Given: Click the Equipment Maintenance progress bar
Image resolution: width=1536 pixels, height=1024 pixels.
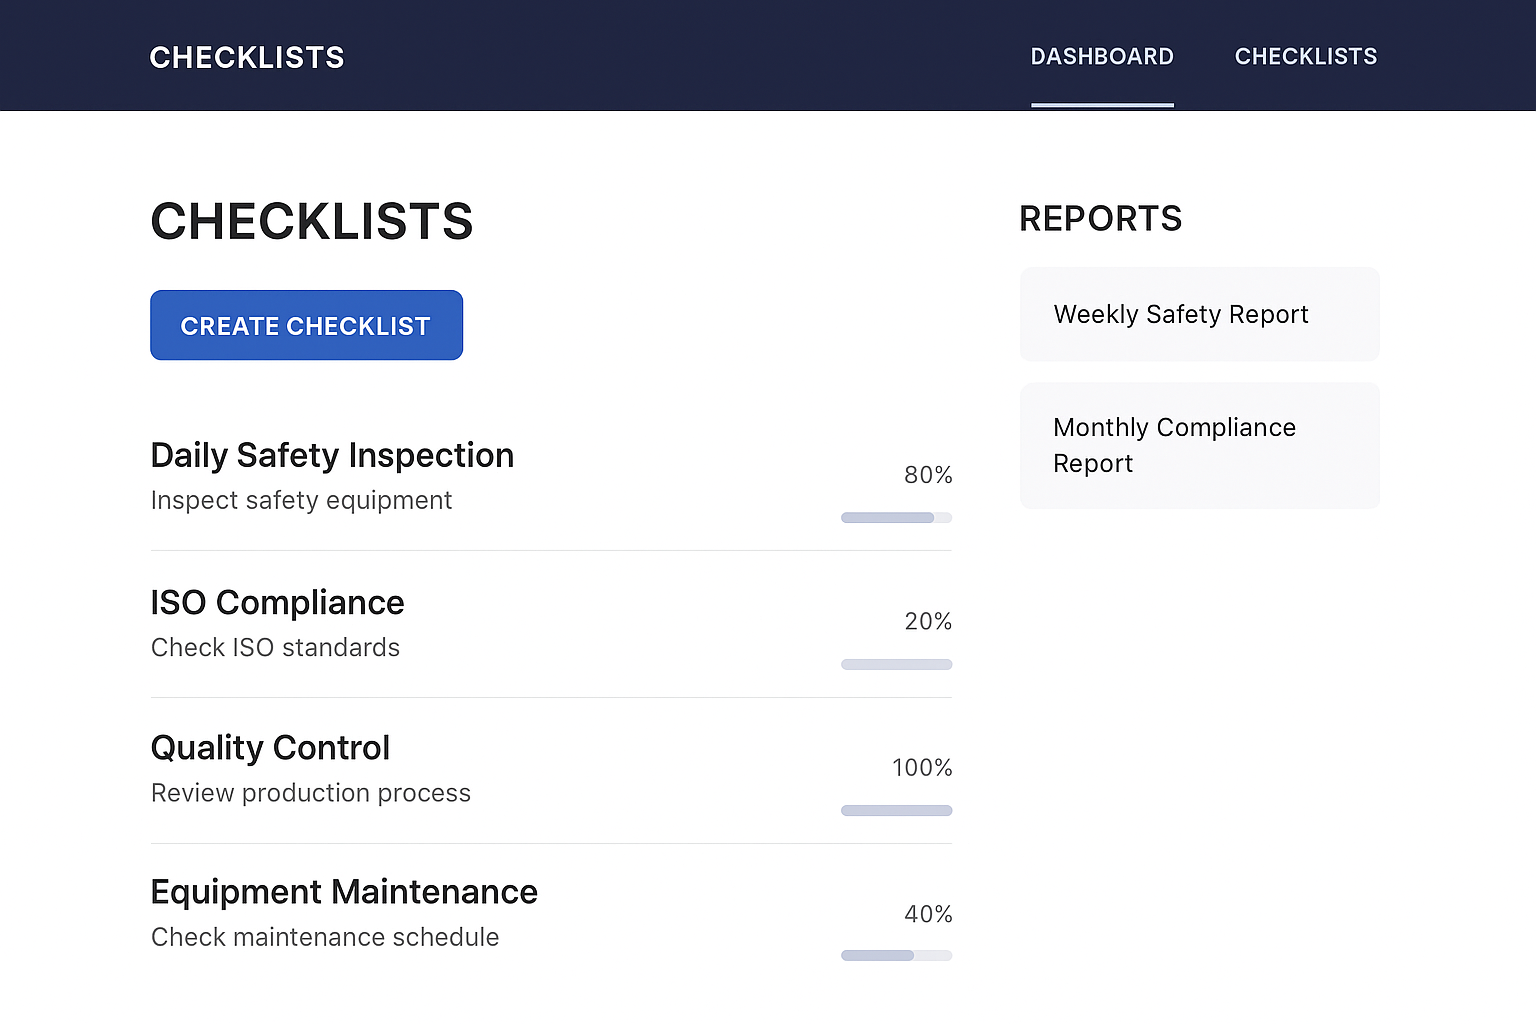Looking at the screenshot, I should point(896,955).
